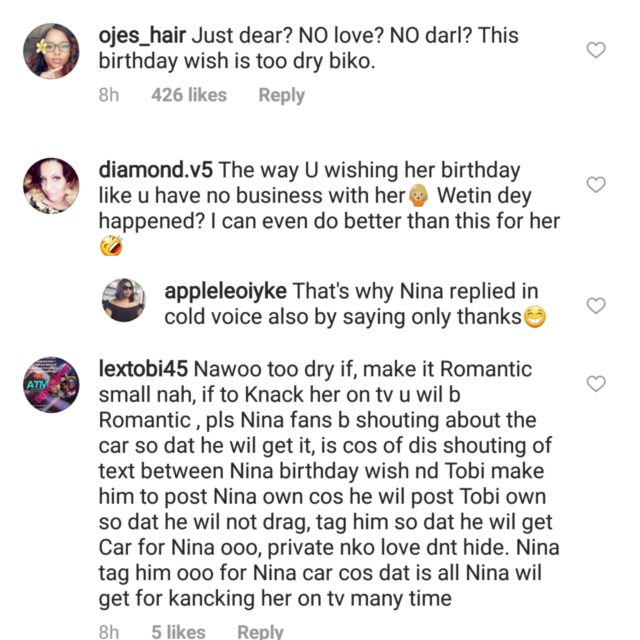Open lextobi45's profile picture
This screenshot has height=640, width=640.
[50, 385]
